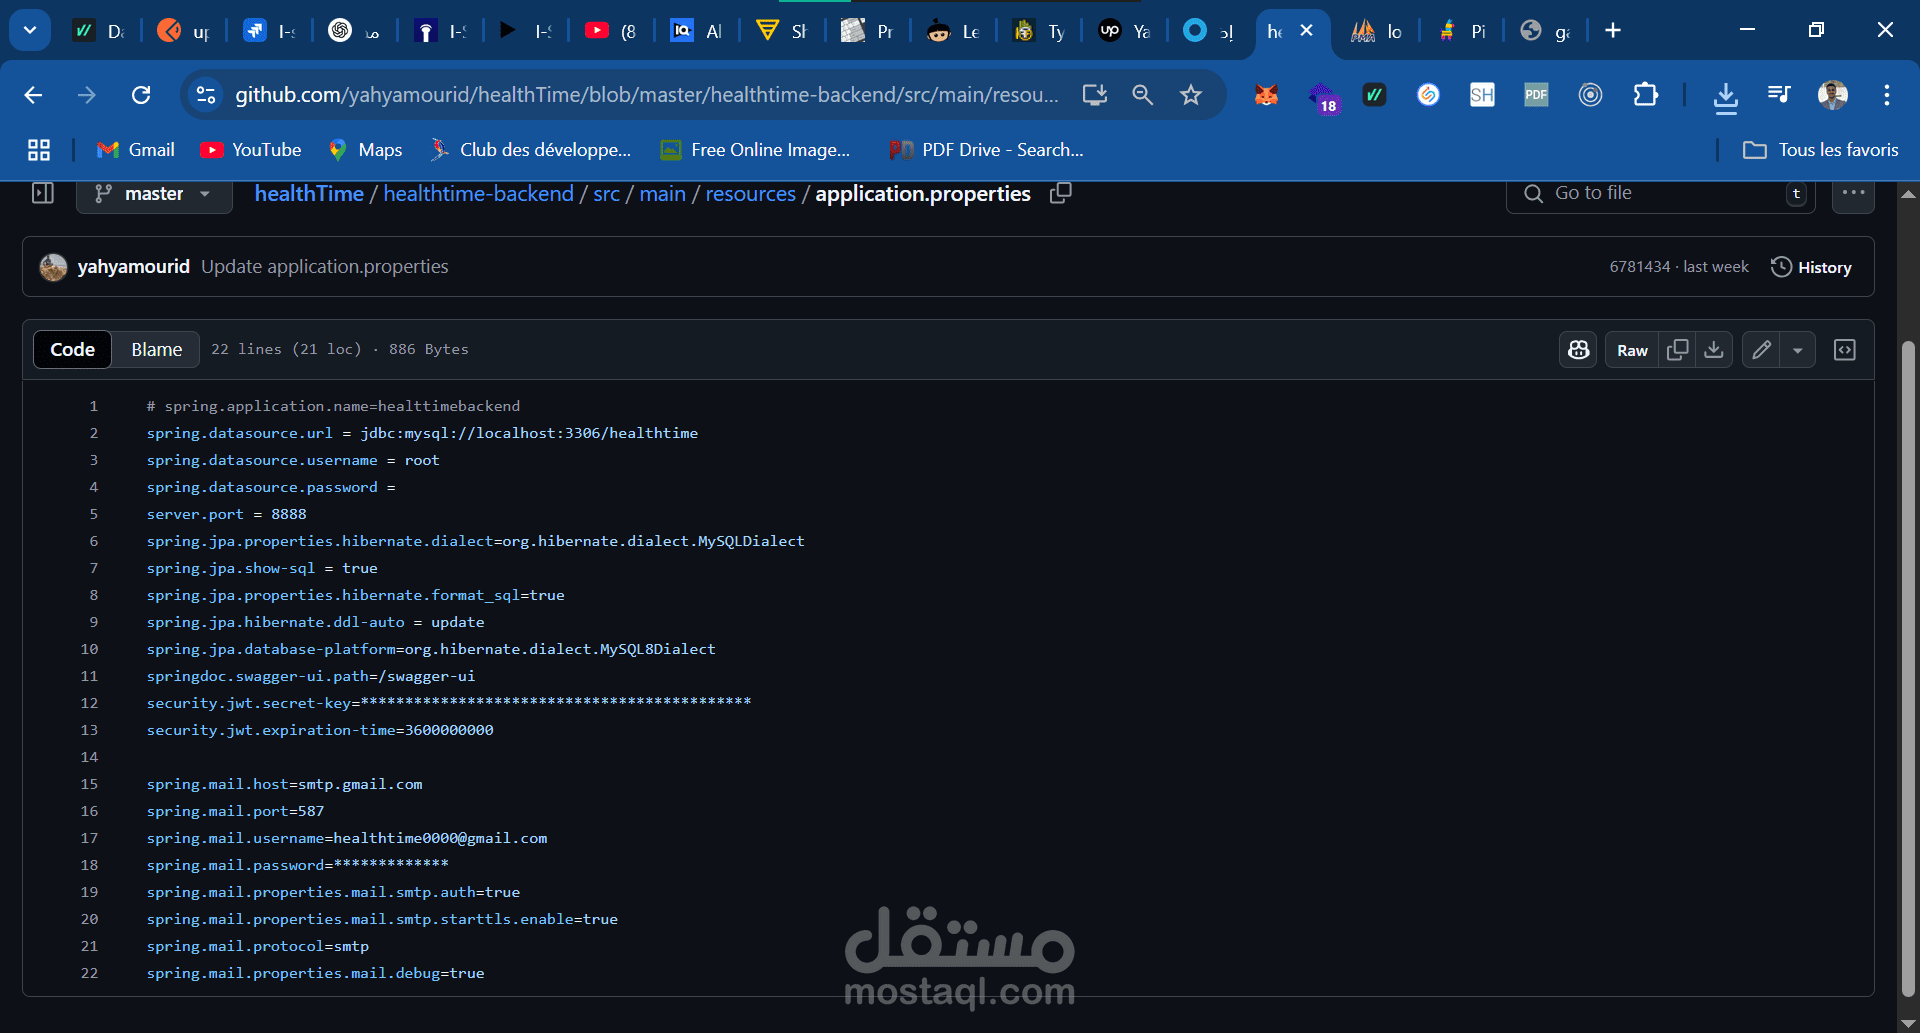Click the install app icon in address bar
This screenshot has width=1920, height=1033.
tap(1095, 95)
